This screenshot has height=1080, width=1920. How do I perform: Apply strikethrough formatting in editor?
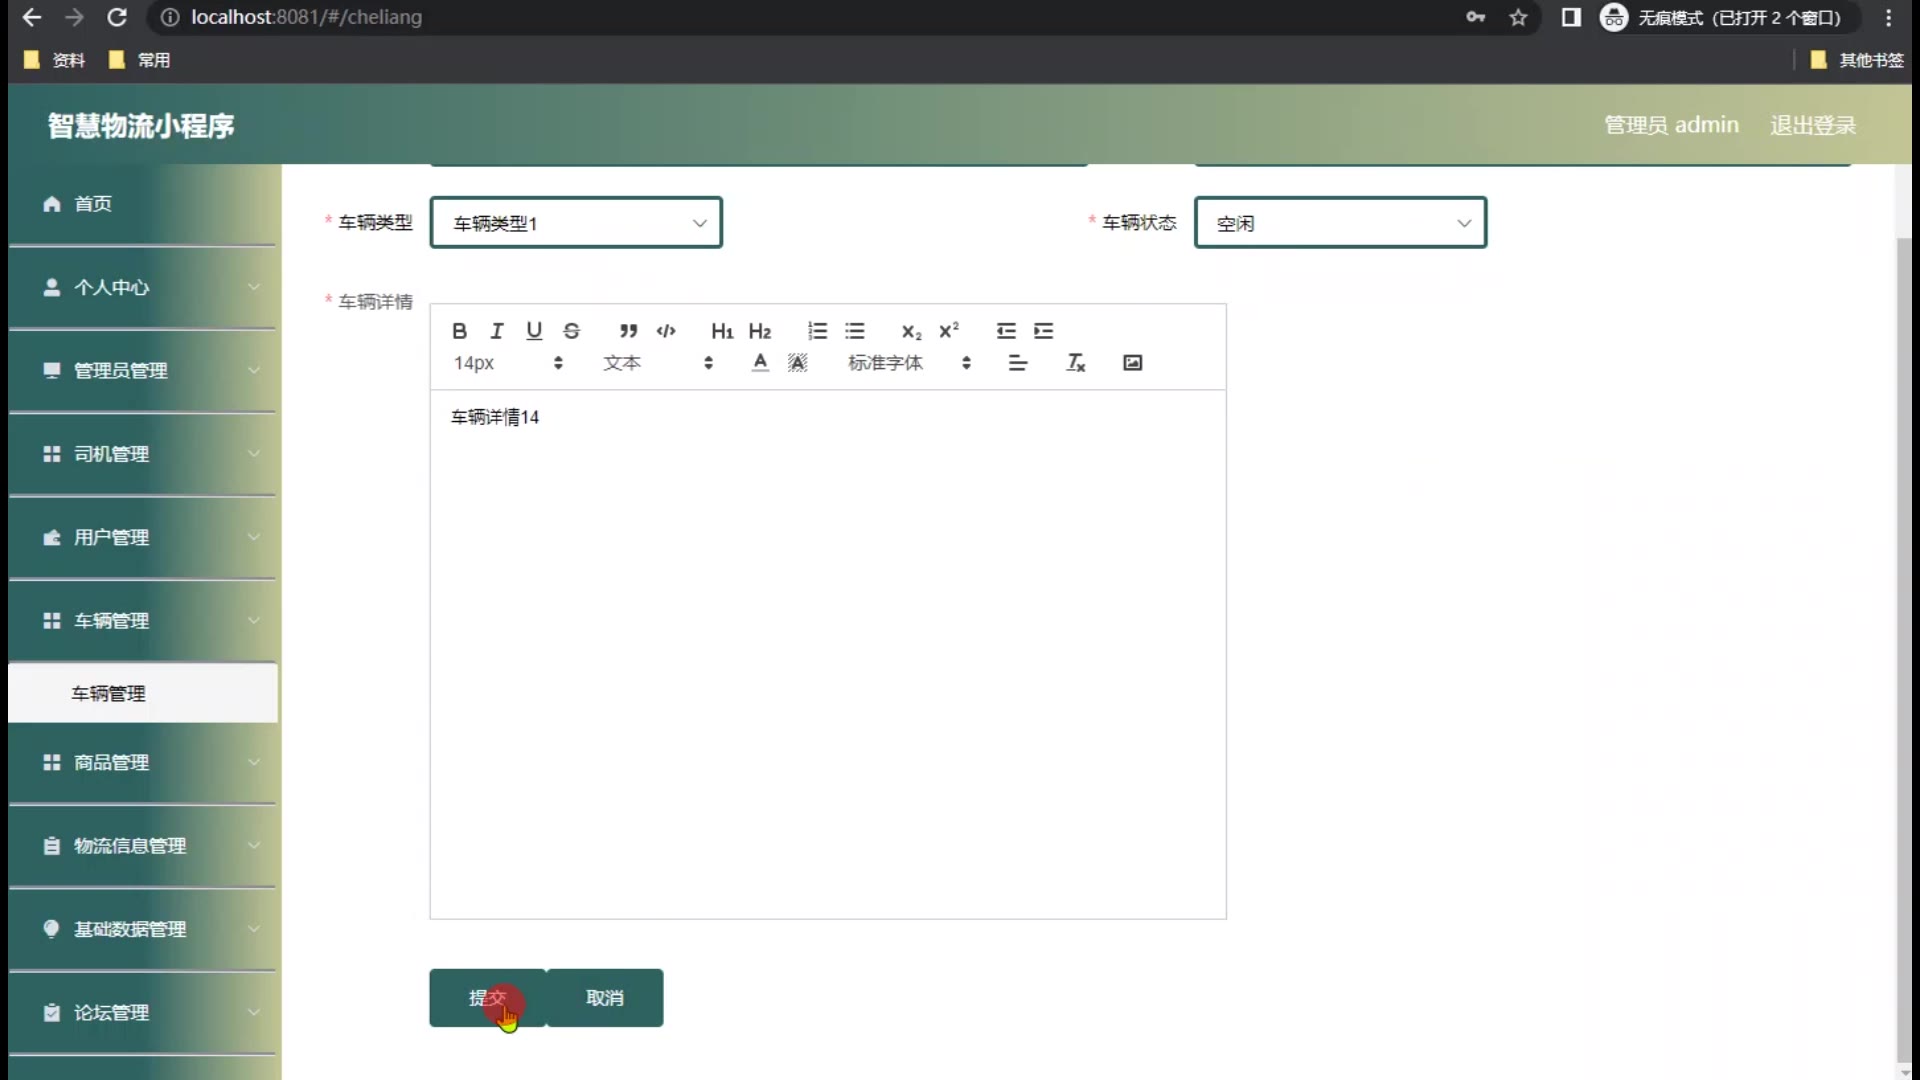point(571,331)
